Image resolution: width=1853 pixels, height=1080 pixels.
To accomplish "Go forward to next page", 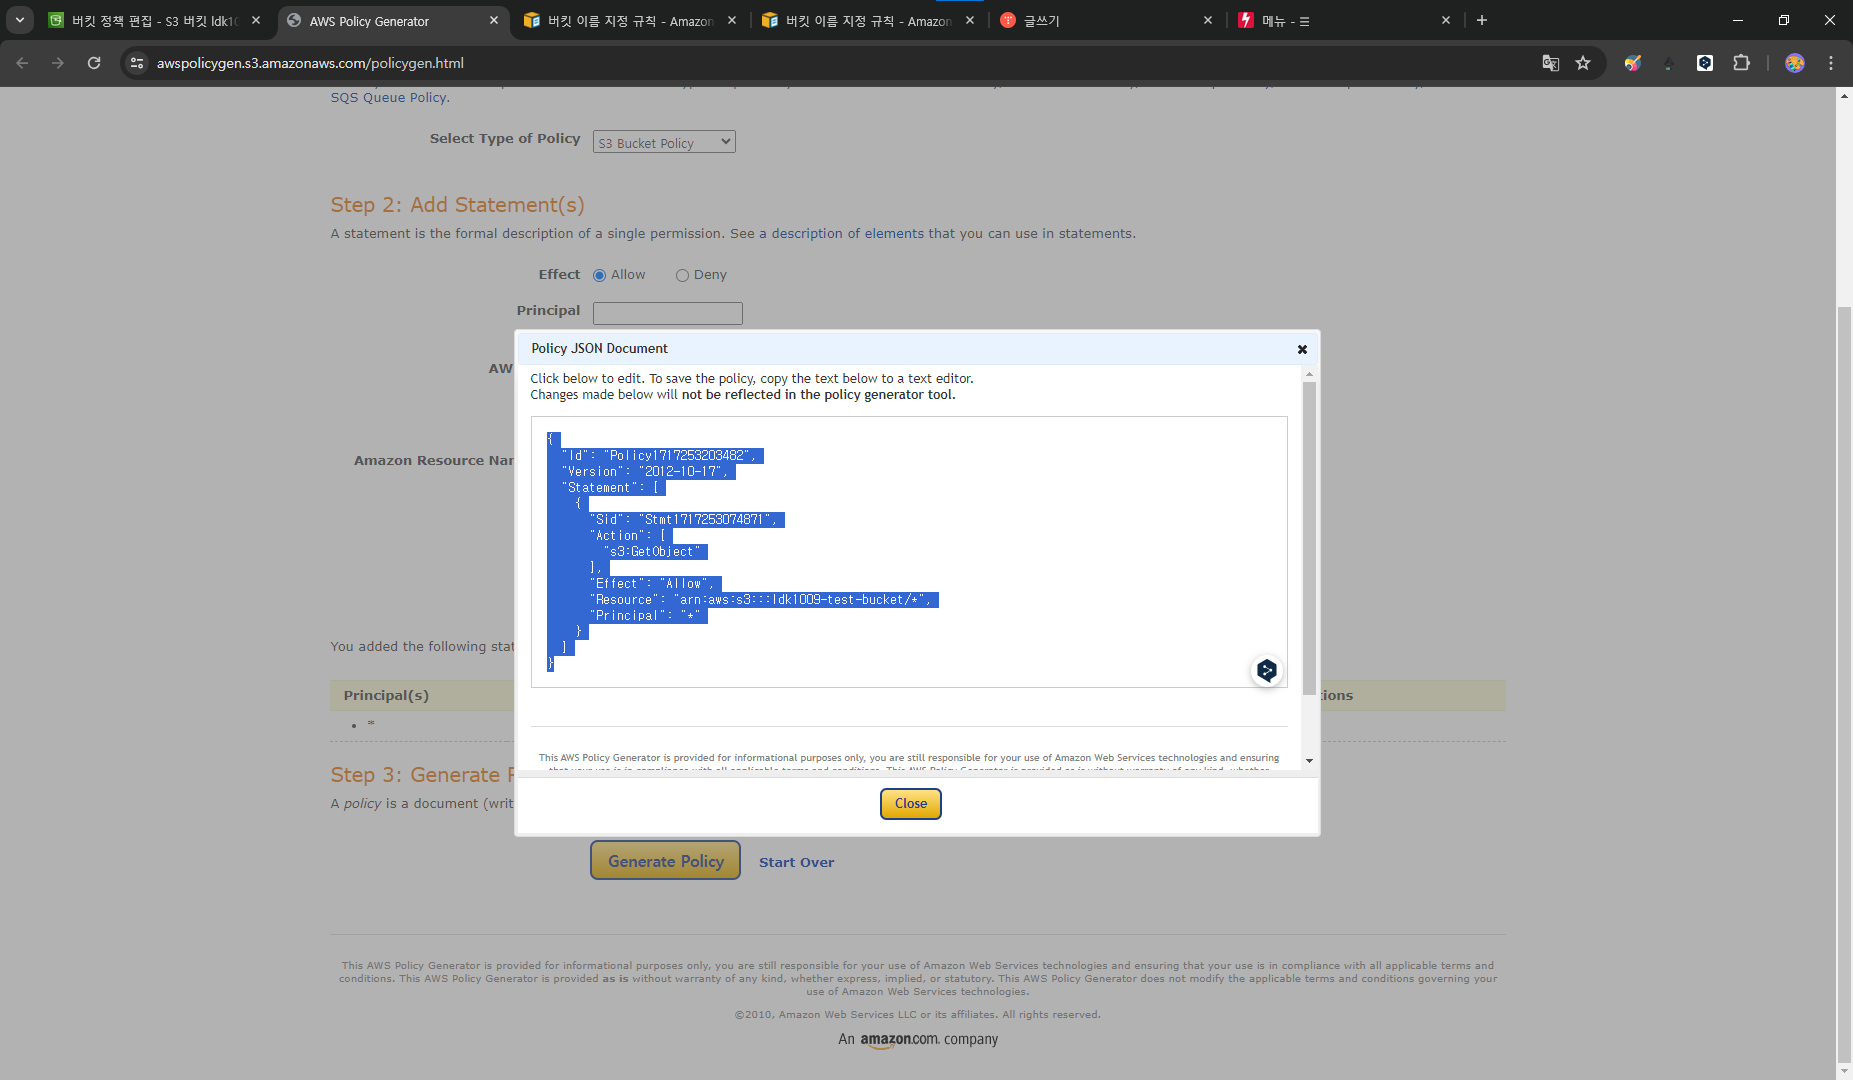I will click(58, 63).
